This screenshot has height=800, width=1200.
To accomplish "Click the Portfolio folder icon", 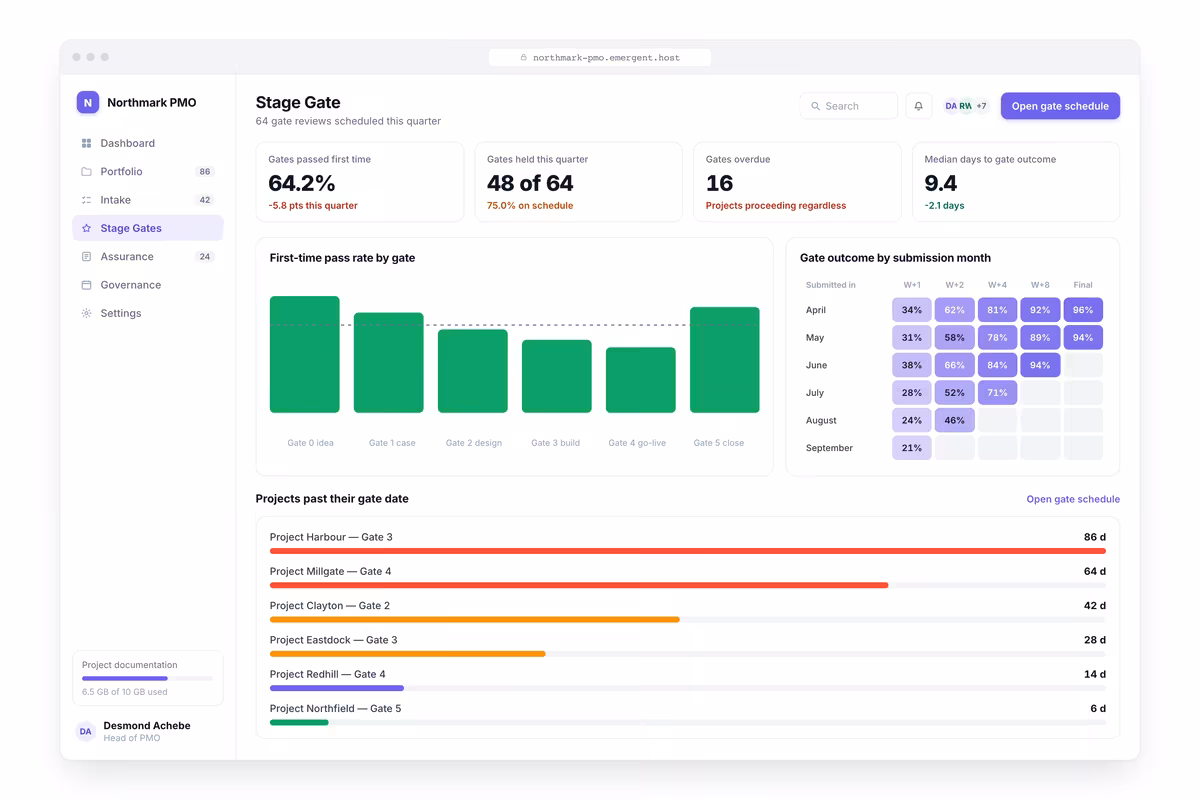I will (x=86, y=172).
